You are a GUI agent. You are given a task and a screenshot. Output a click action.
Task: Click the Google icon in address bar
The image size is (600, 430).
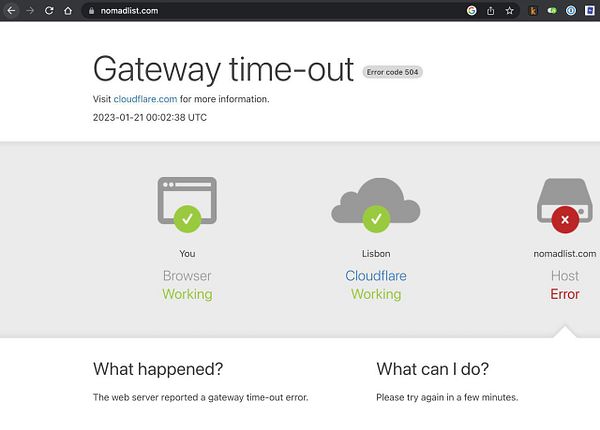click(x=471, y=11)
